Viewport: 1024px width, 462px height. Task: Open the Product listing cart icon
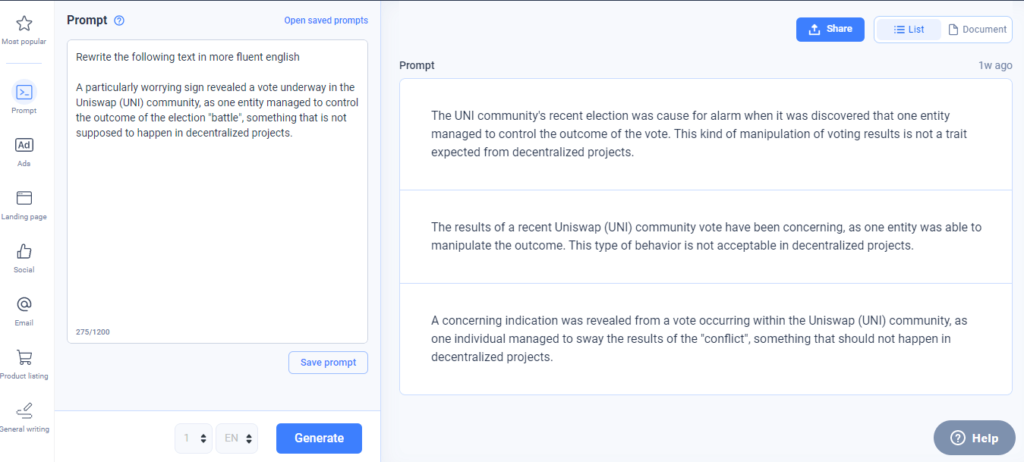[x=24, y=357]
